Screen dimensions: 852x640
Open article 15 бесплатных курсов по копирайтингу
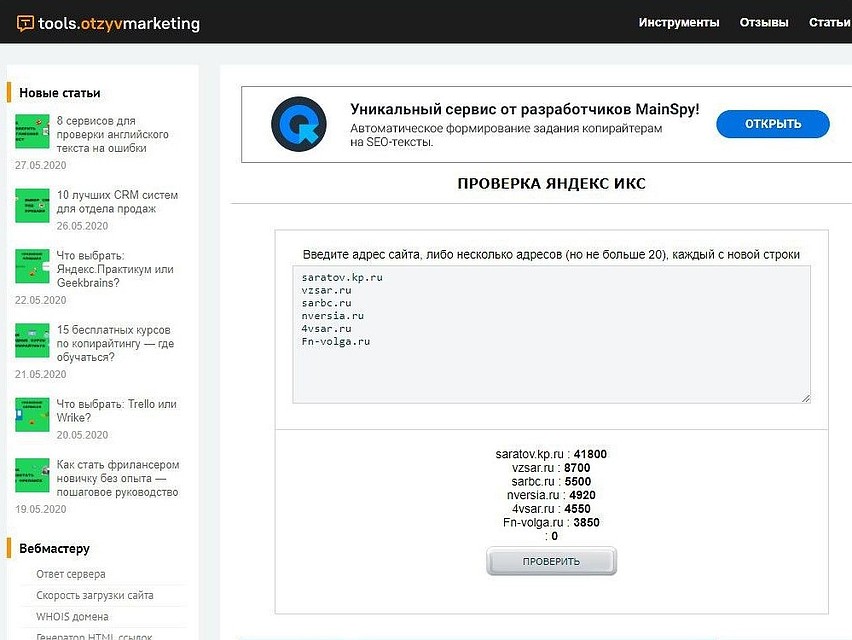point(115,343)
